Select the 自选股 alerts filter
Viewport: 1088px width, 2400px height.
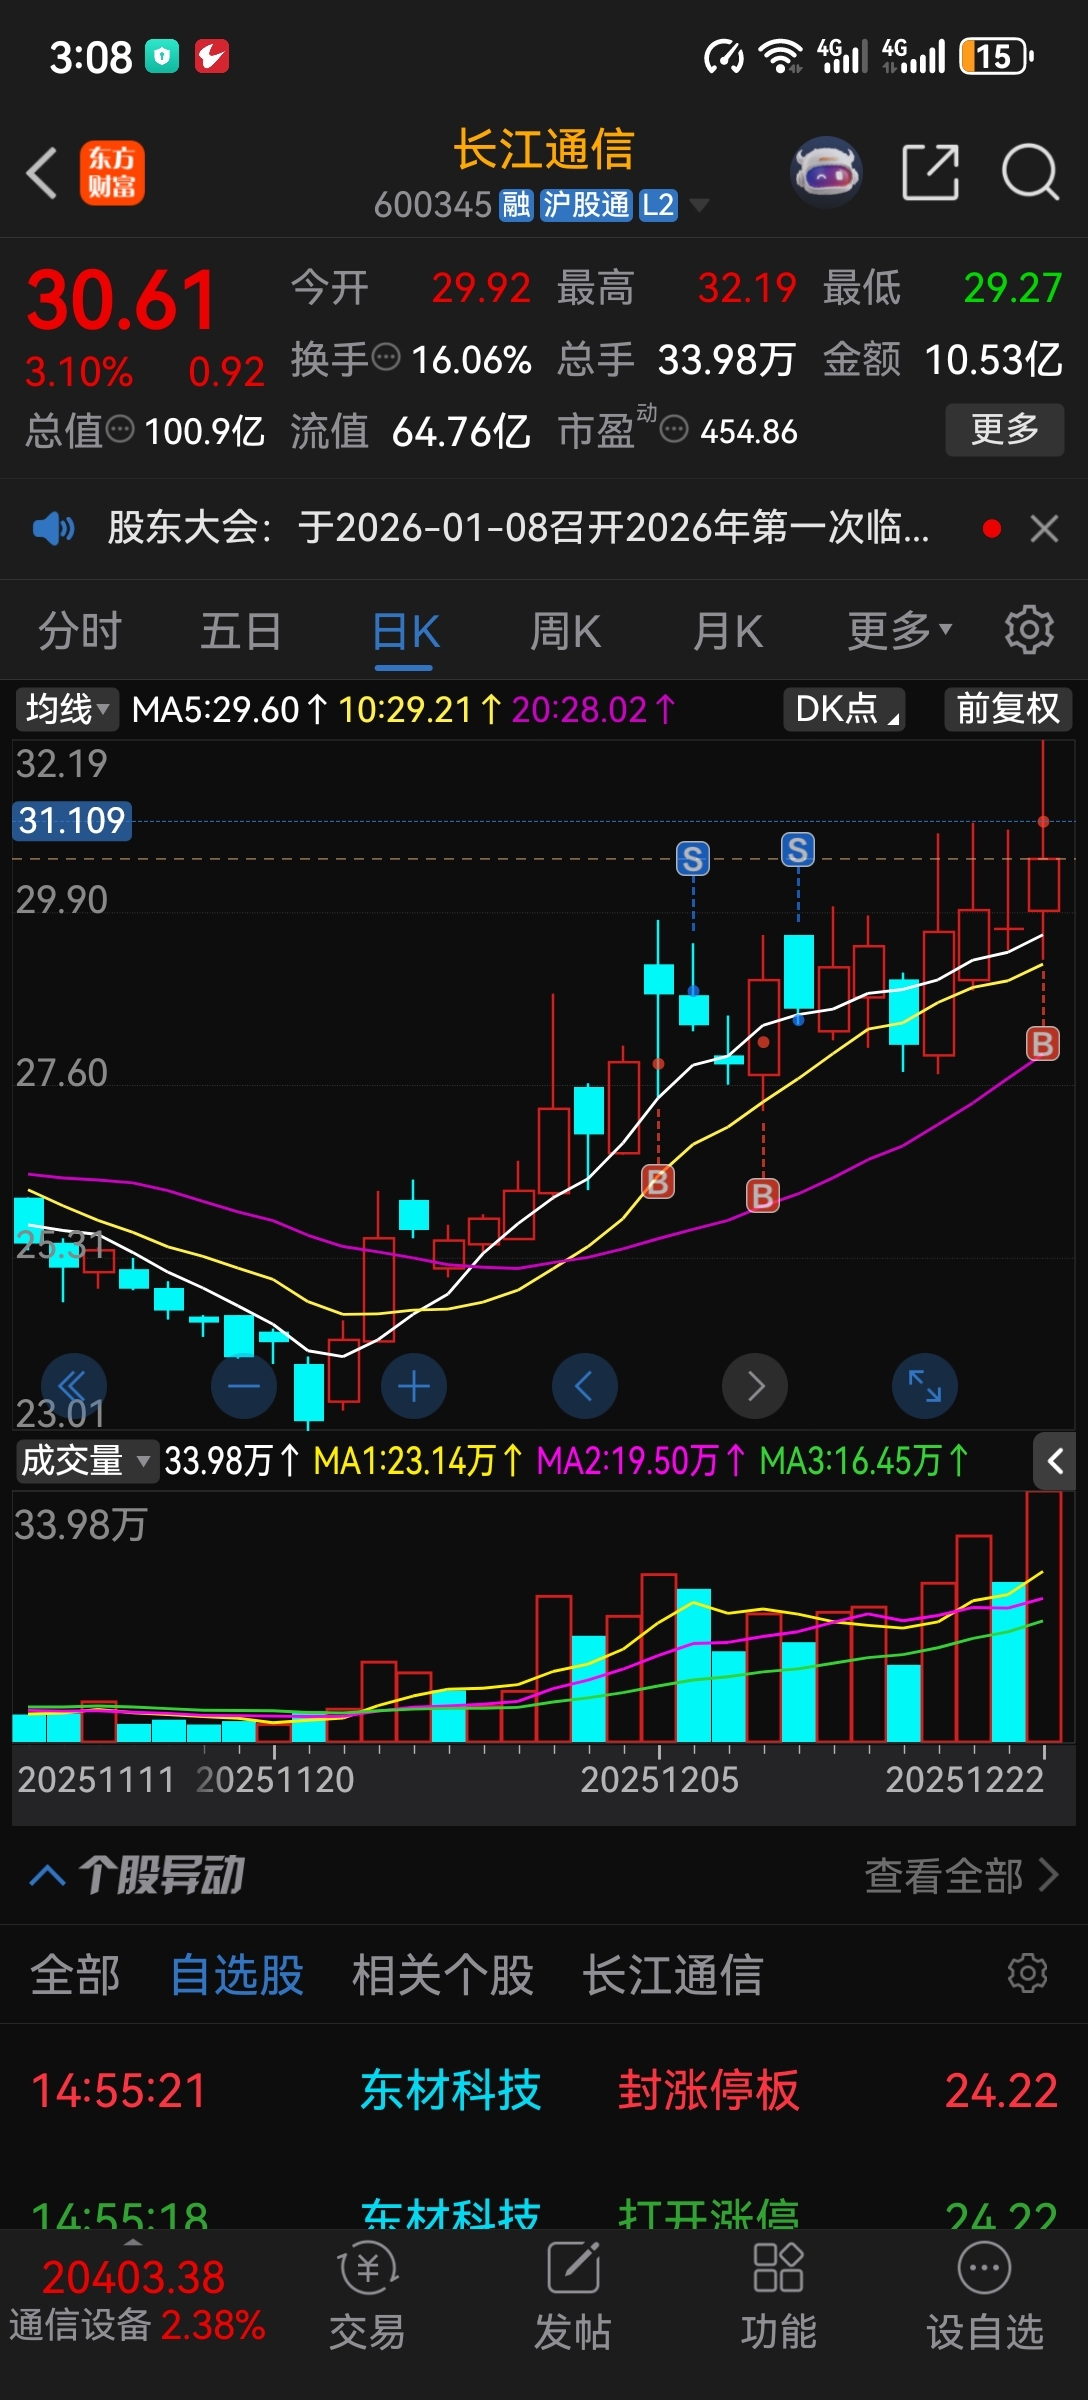[237, 1975]
